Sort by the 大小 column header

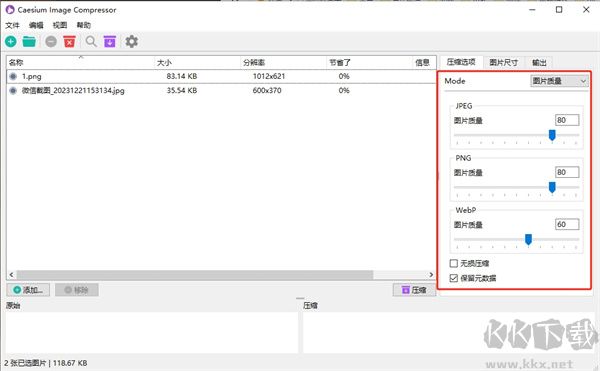(197, 62)
